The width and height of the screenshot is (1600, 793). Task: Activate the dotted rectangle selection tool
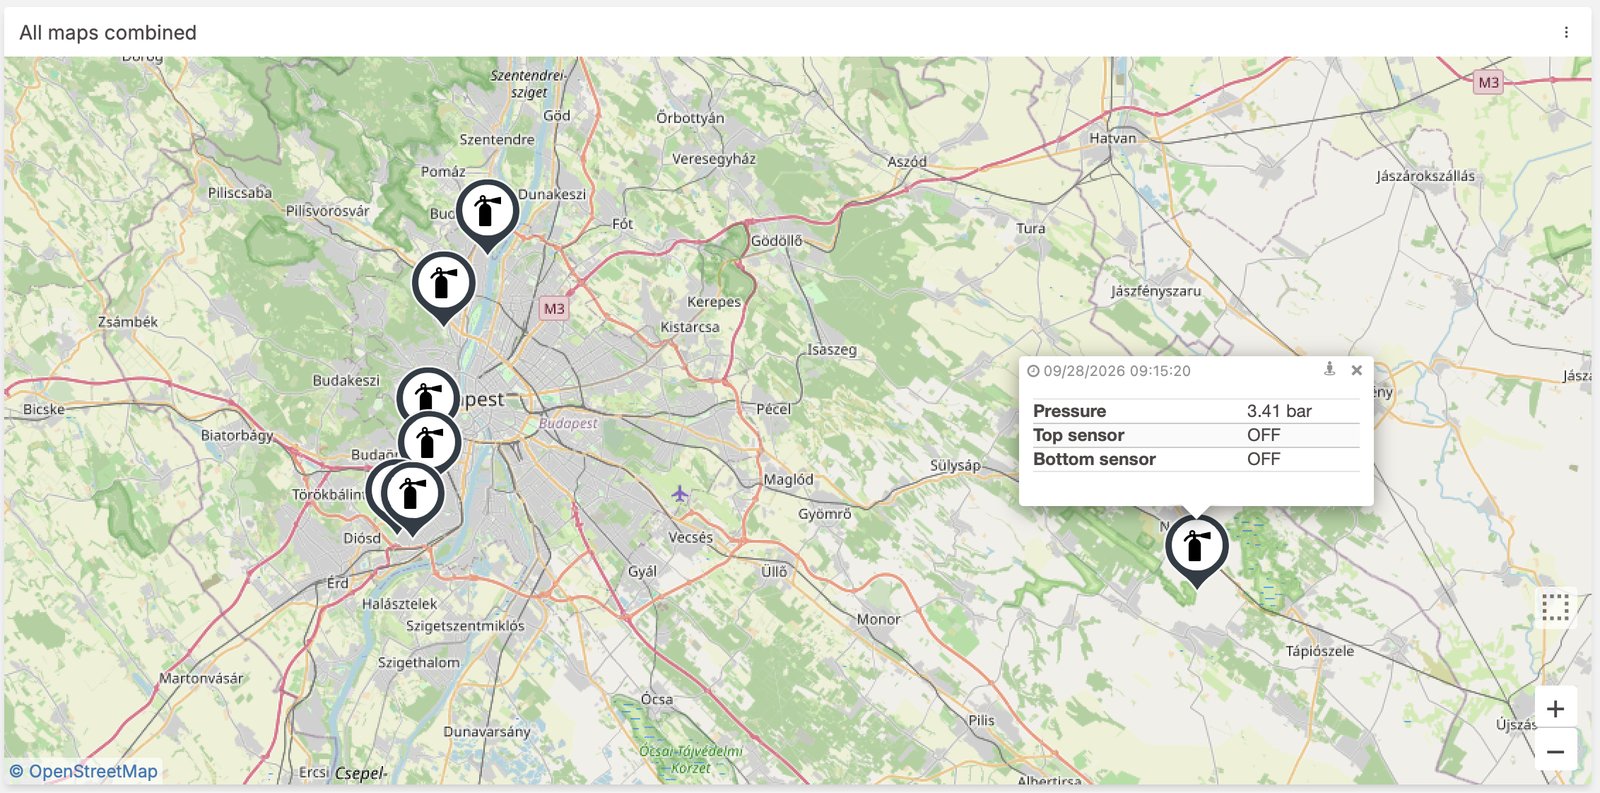pyautogui.click(x=1555, y=607)
